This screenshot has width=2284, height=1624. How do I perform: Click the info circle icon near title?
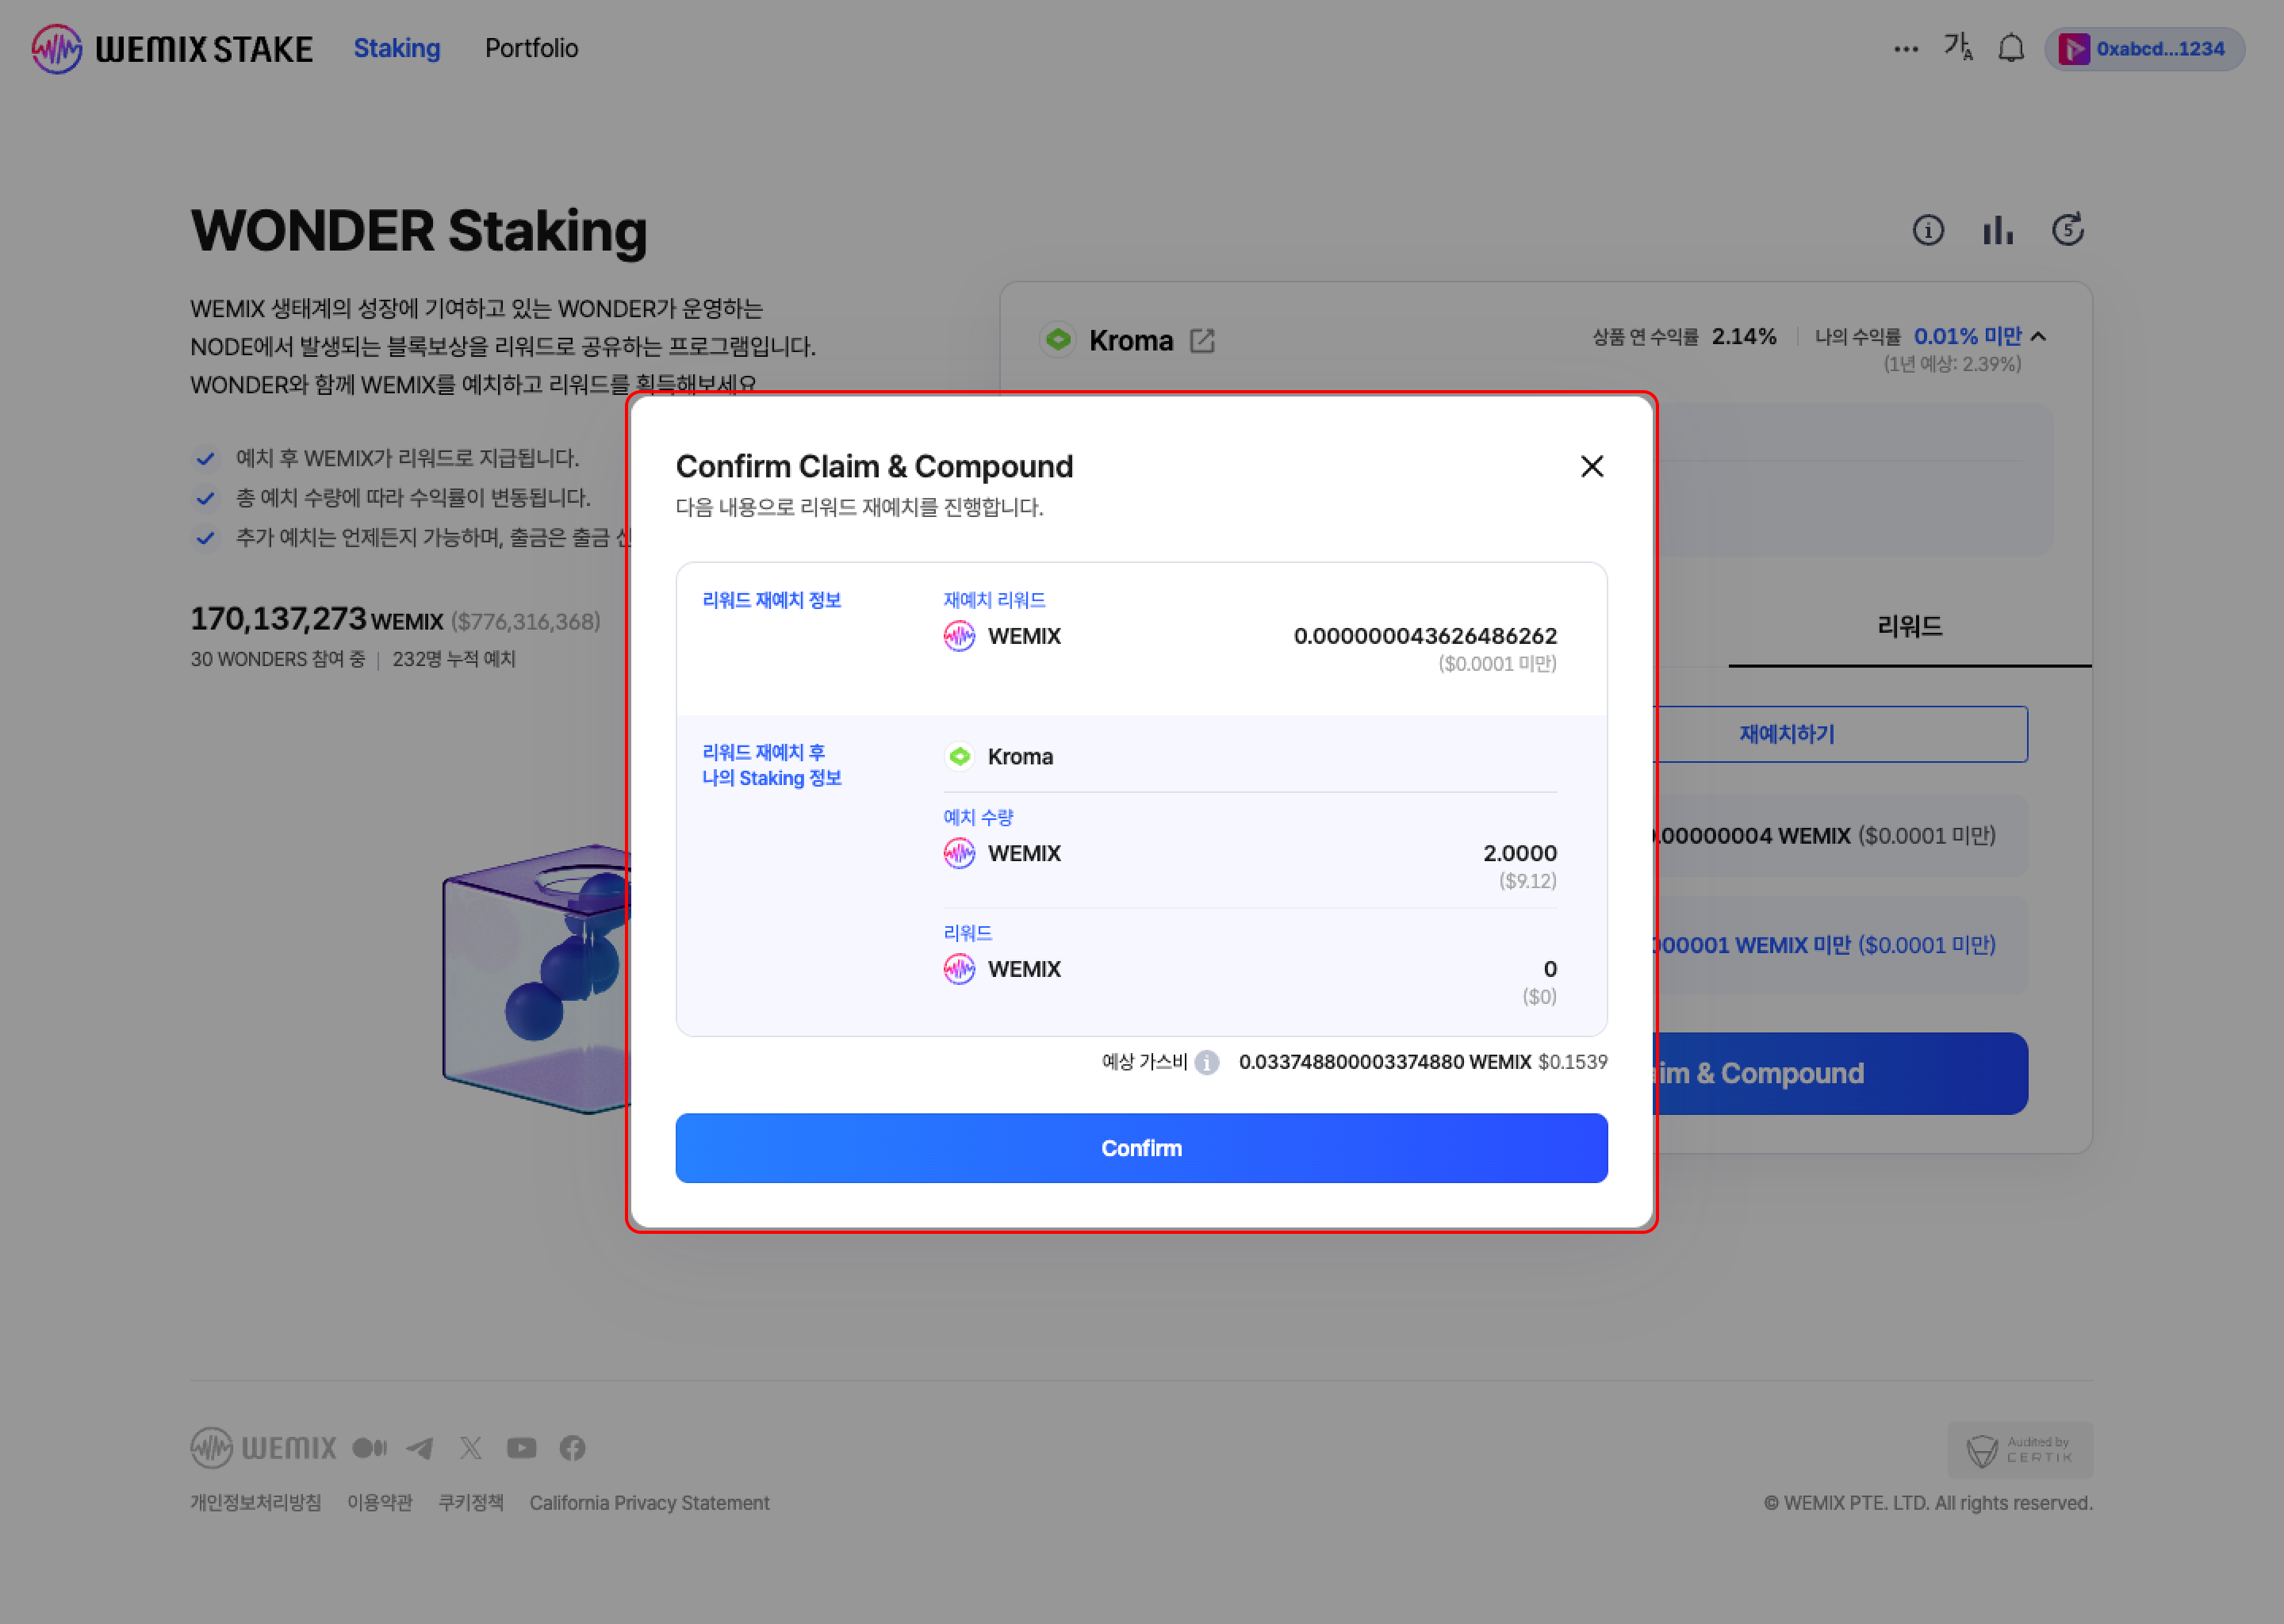[x=1927, y=231]
